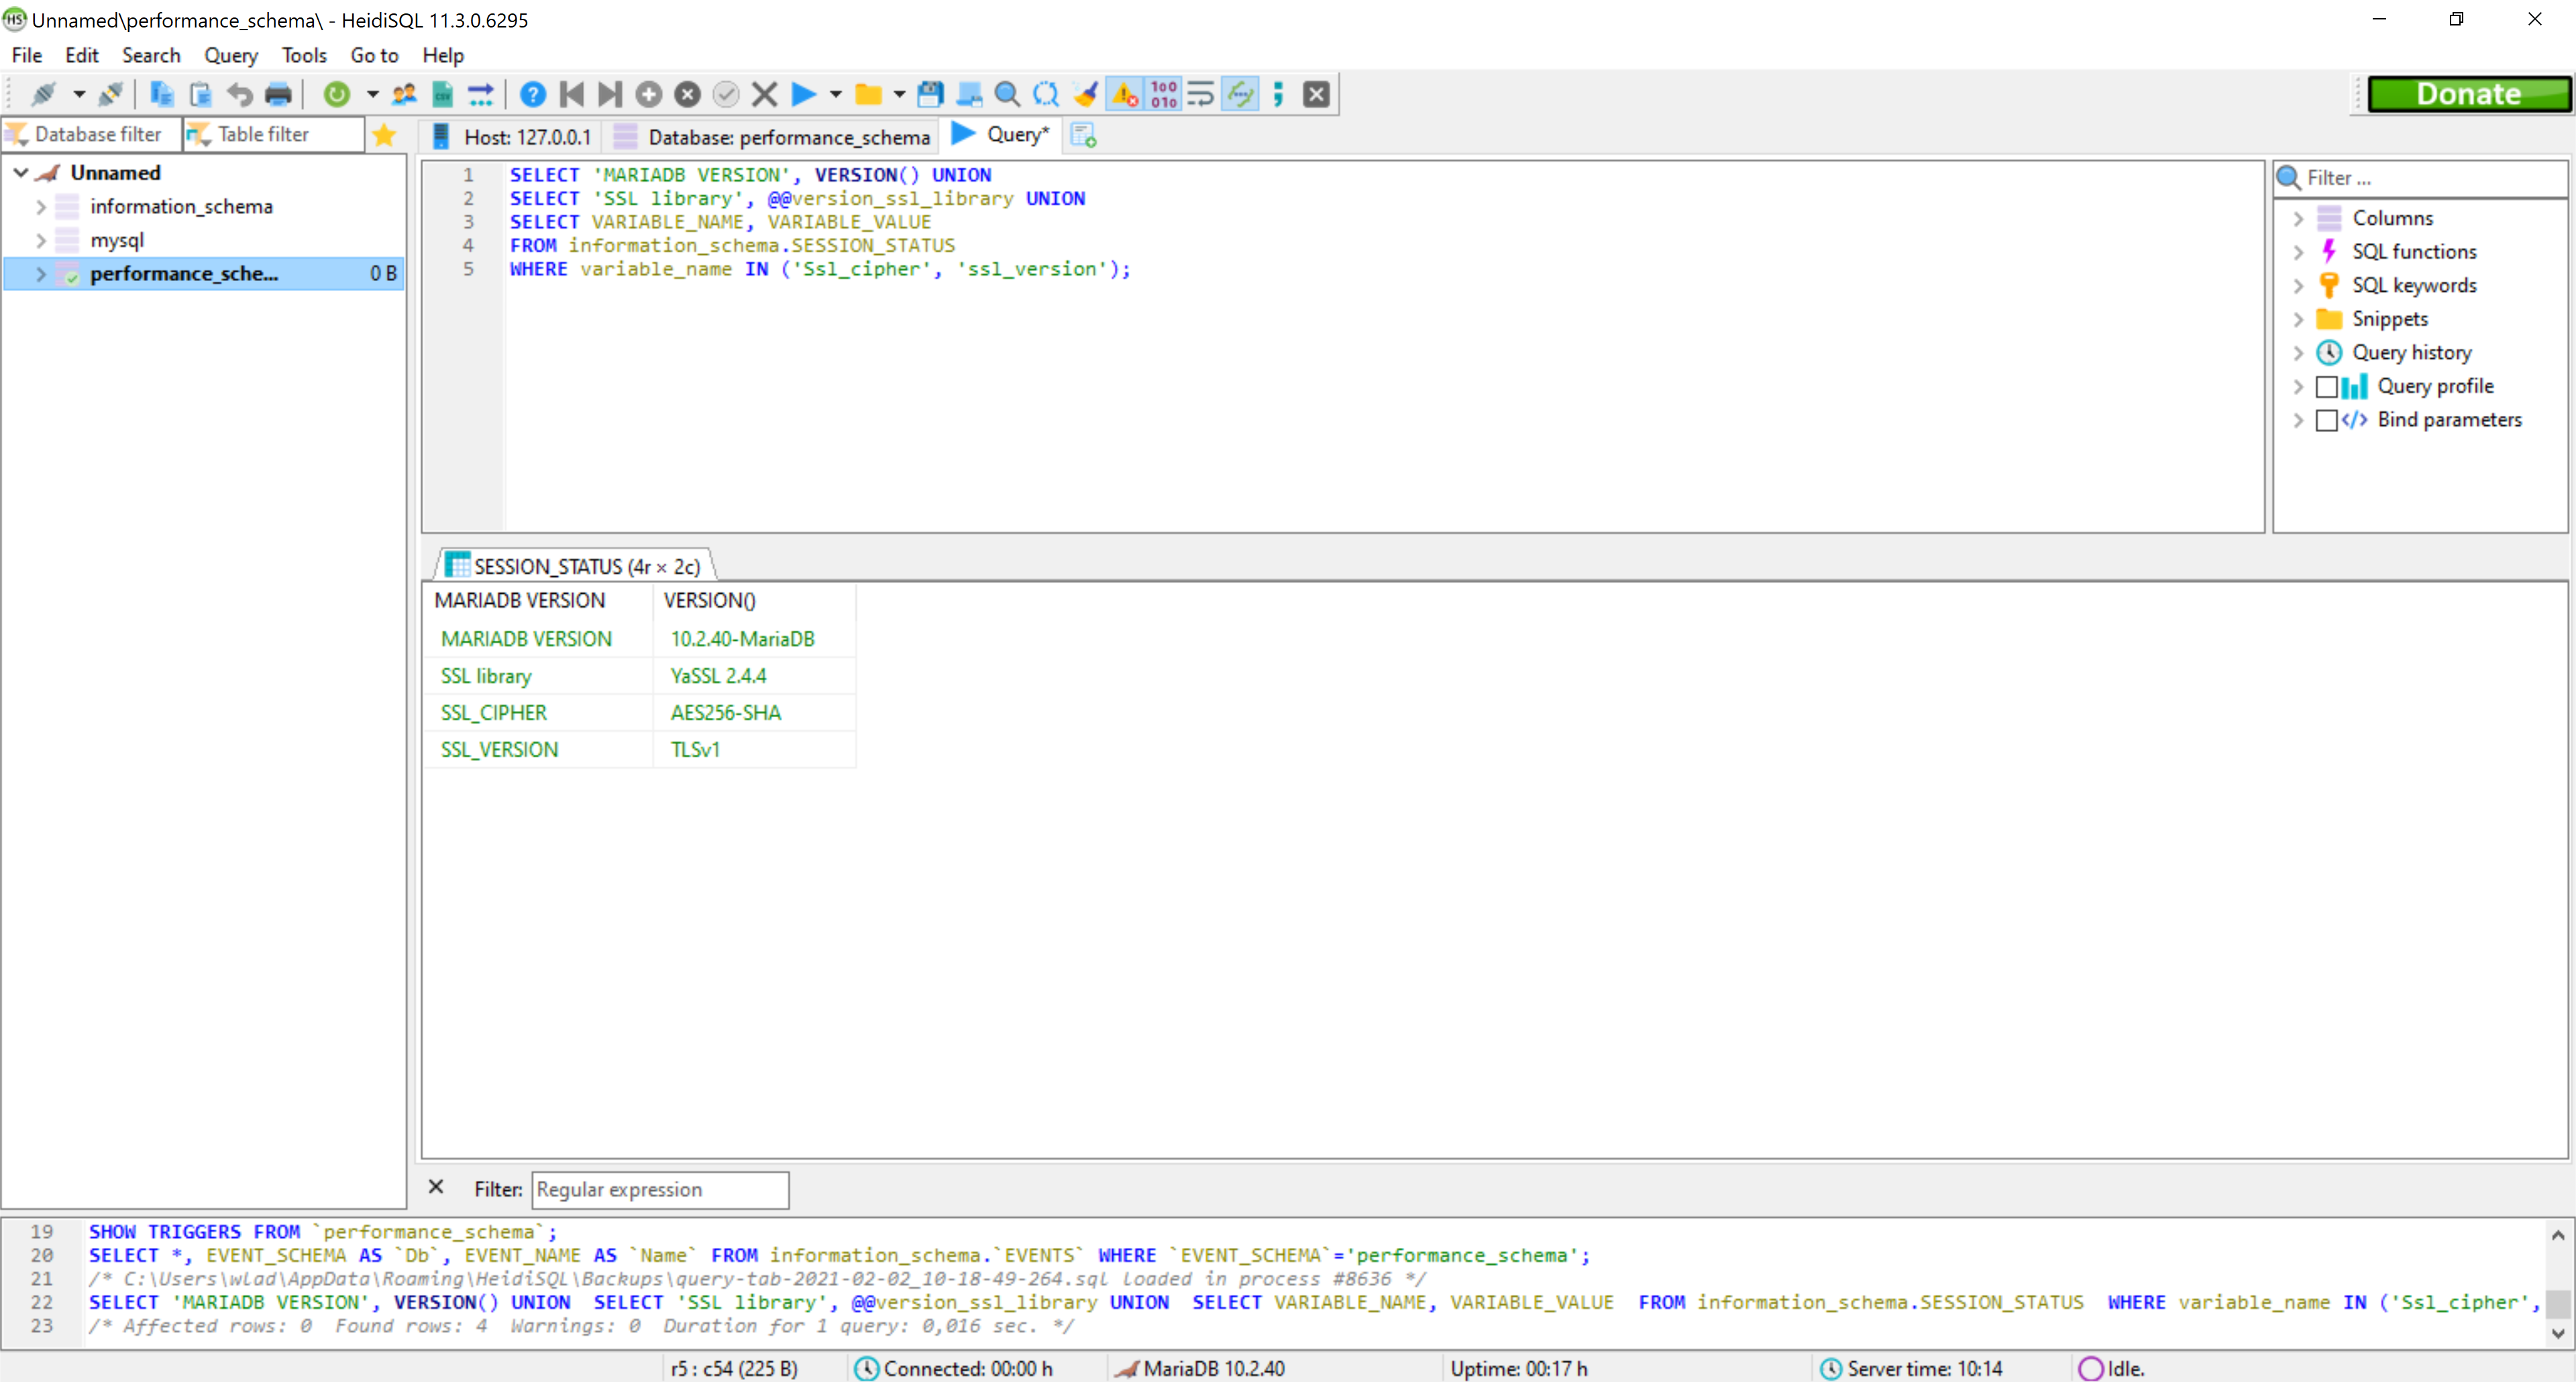Image resolution: width=2576 pixels, height=1382 pixels.
Task: Expand the information_schema database node
Action: coord(41,207)
